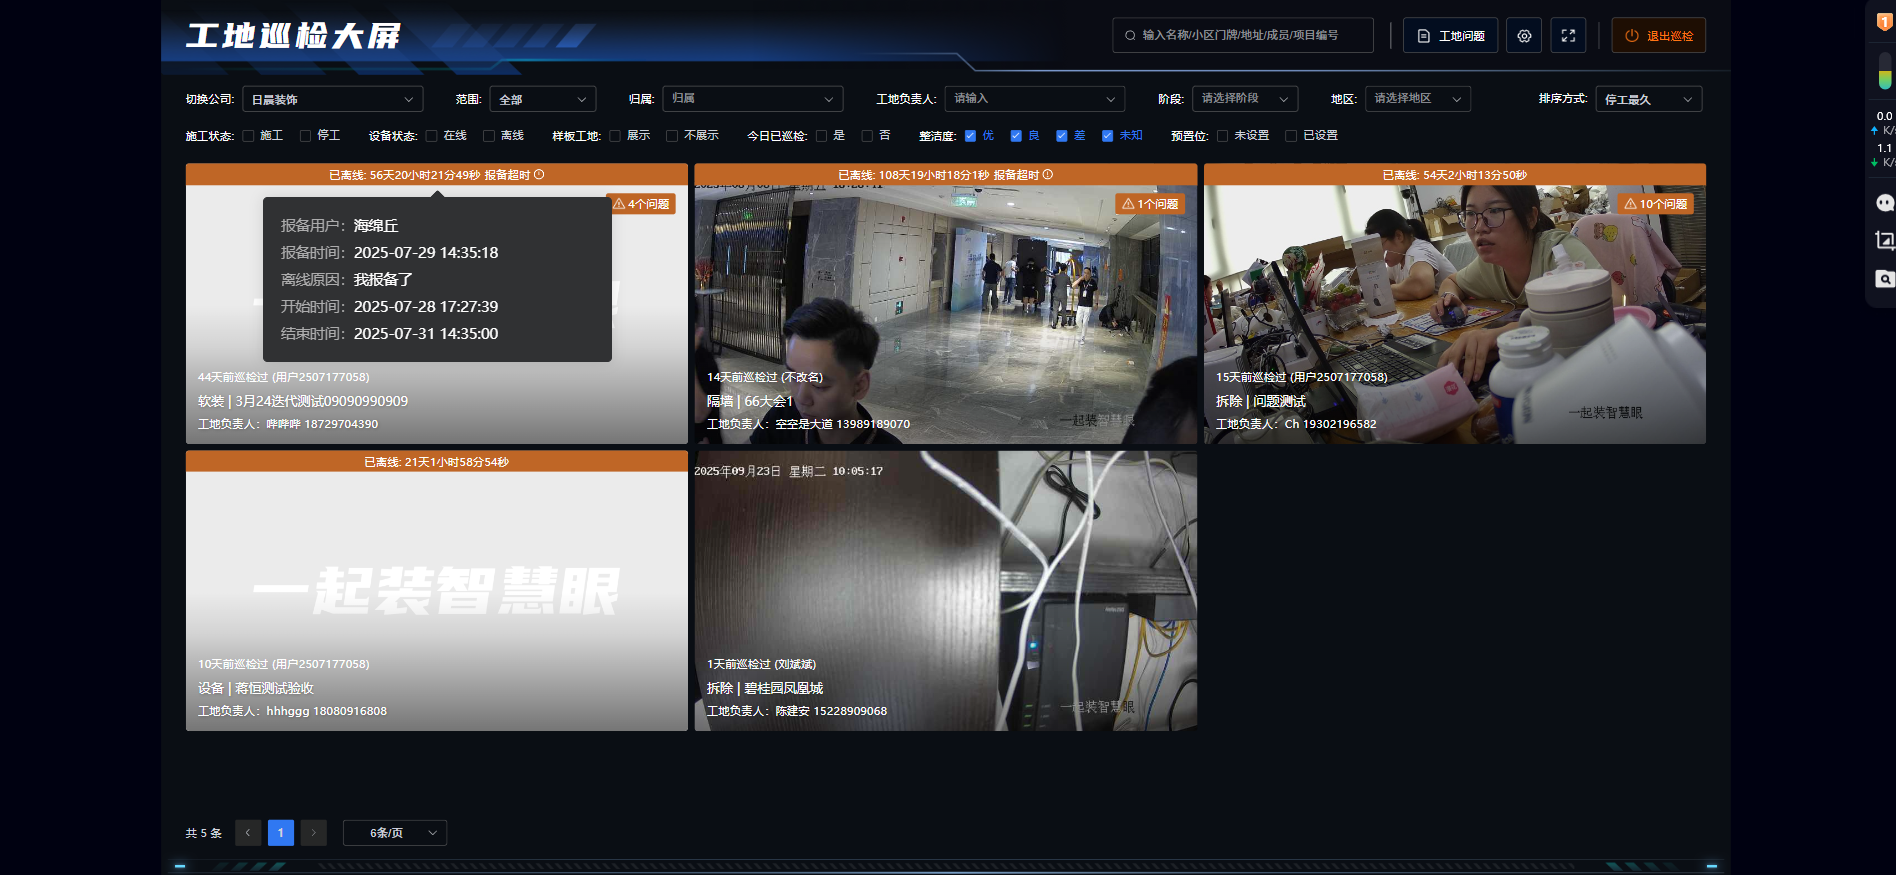Open the 10个问题 warning badge
This screenshot has height=875, width=1896.
coord(1655,204)
